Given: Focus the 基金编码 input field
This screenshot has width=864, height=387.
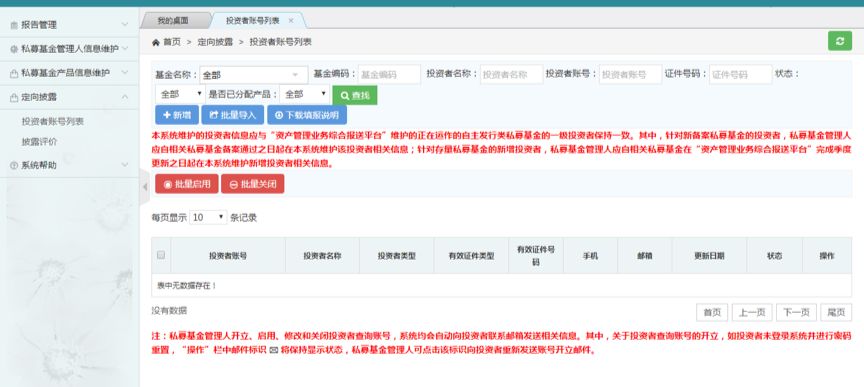Looking at the screenshot, I should [x=389, y=74].
